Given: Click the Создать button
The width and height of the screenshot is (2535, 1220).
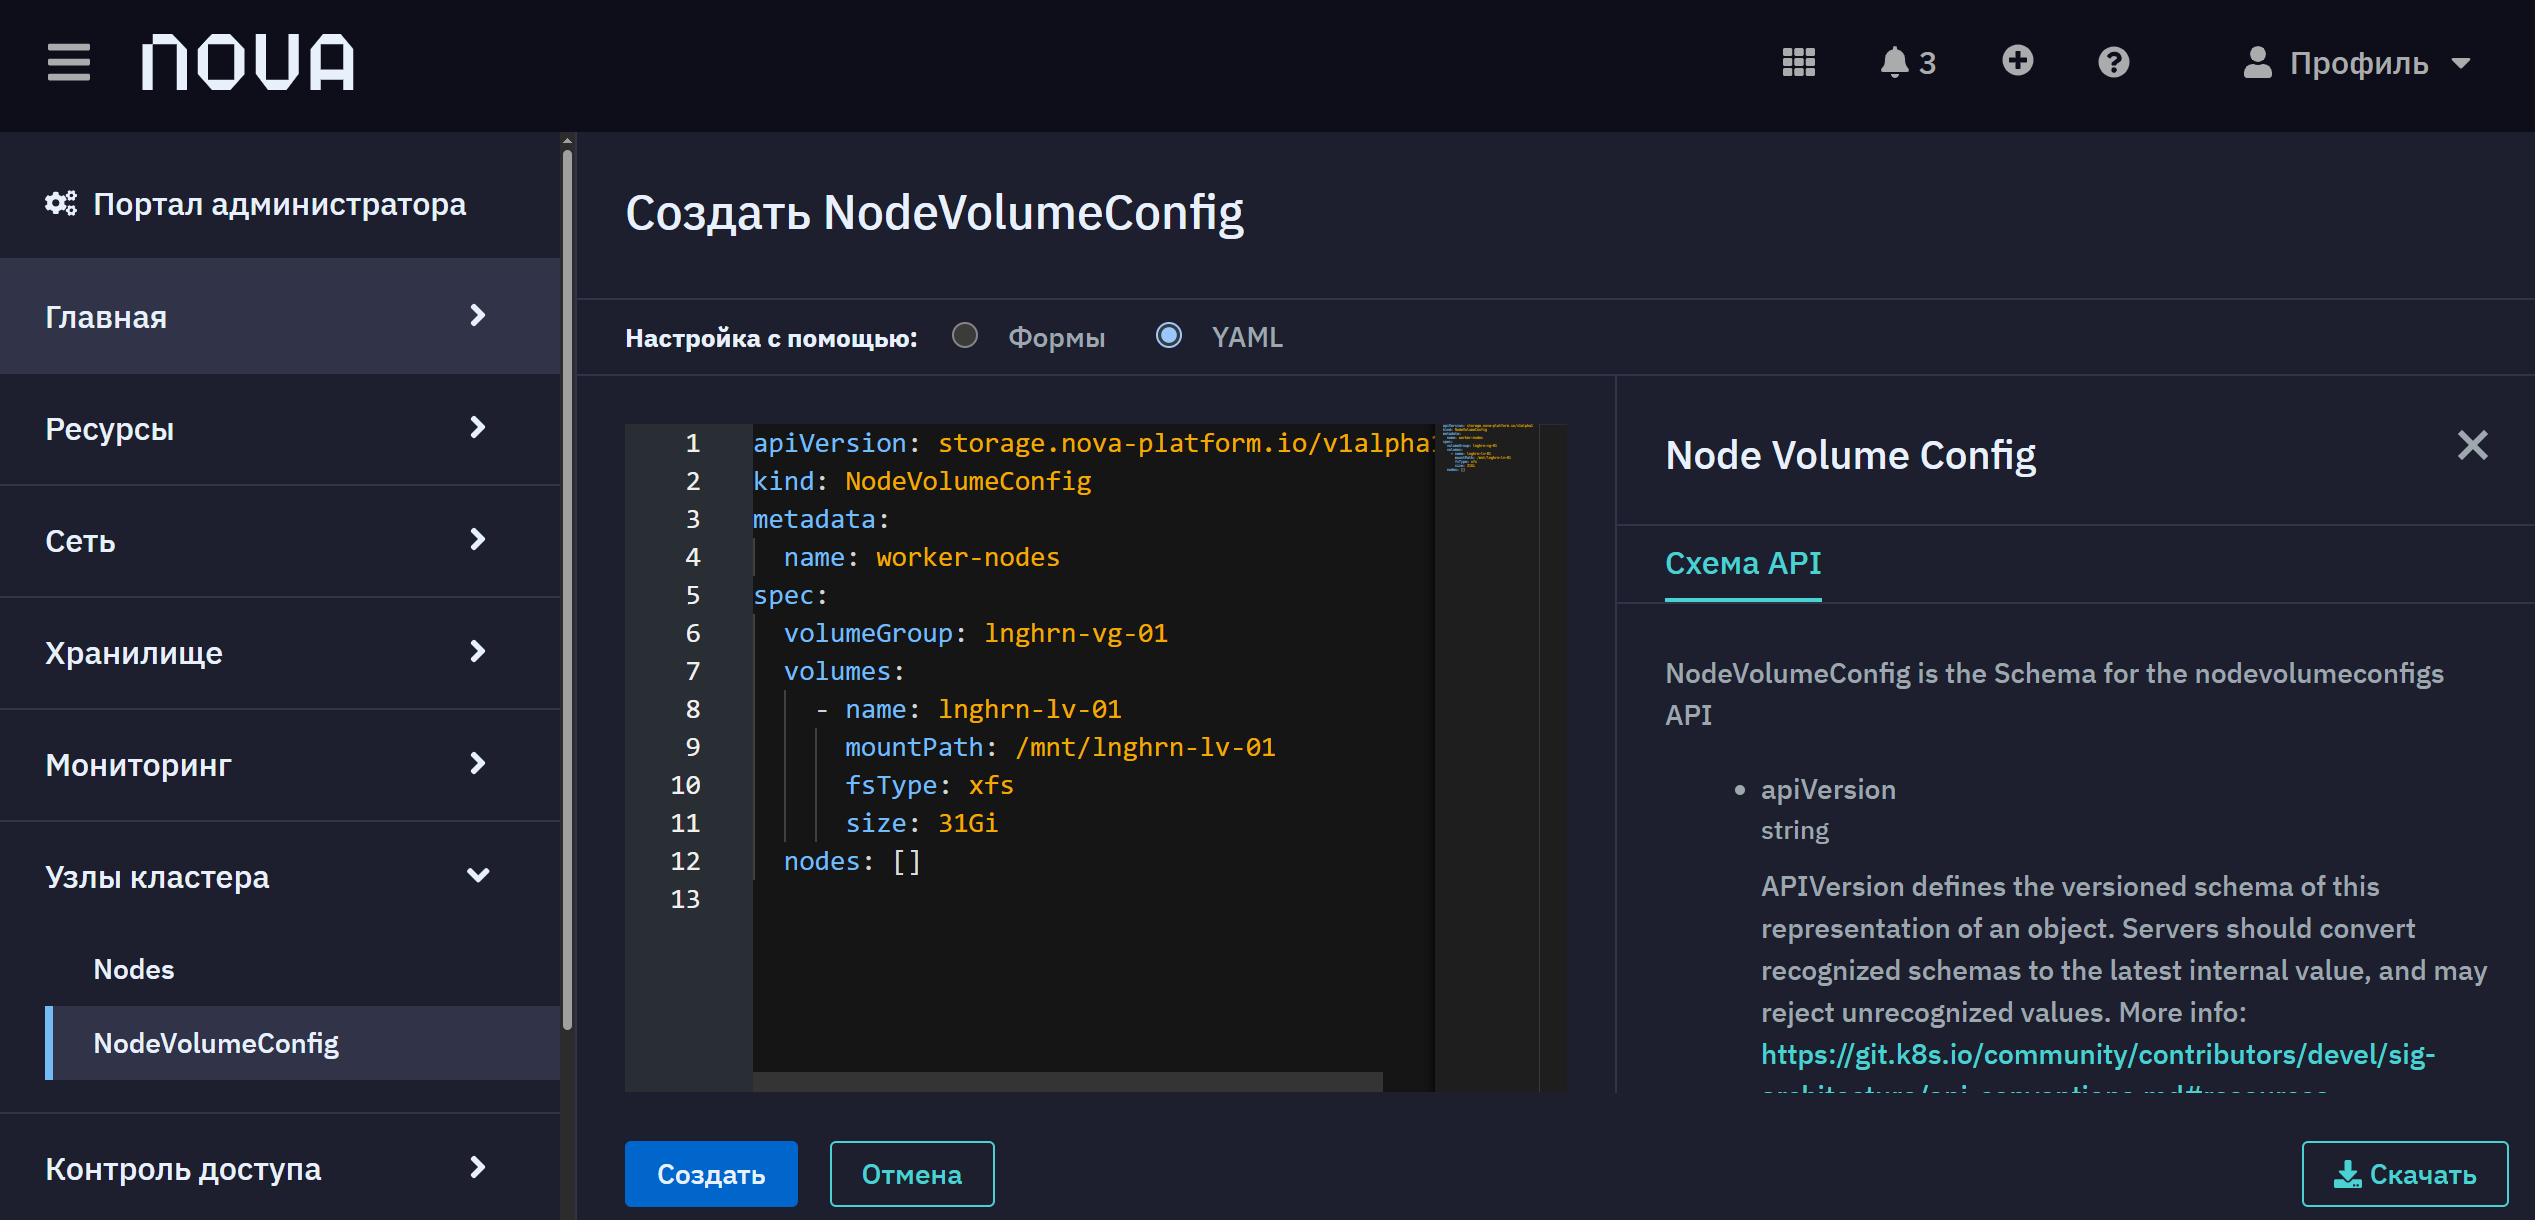Looking at the screenshot, I should point(711,1174).
